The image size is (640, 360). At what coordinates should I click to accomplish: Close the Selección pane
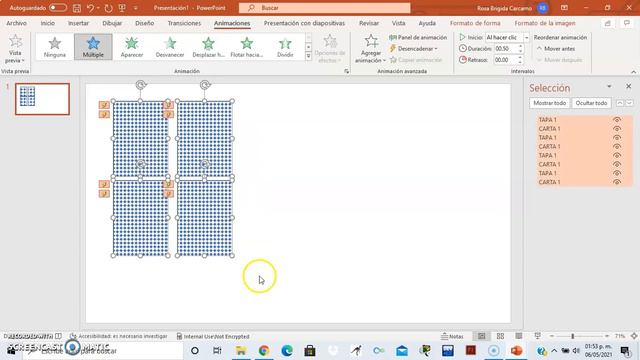click(629, 87)
